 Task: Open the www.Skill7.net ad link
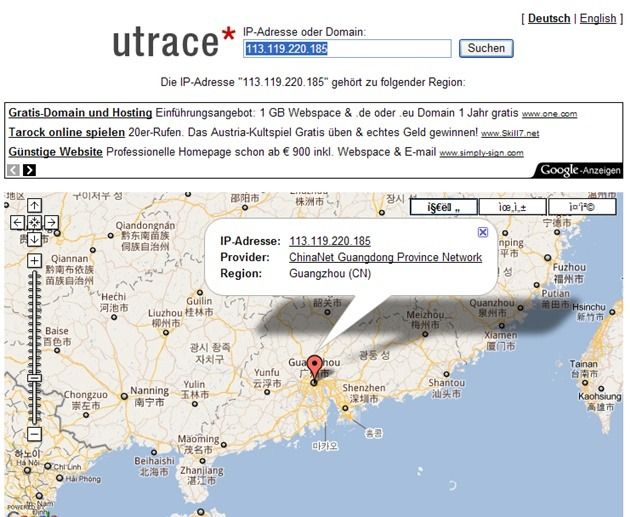[510, 133]
